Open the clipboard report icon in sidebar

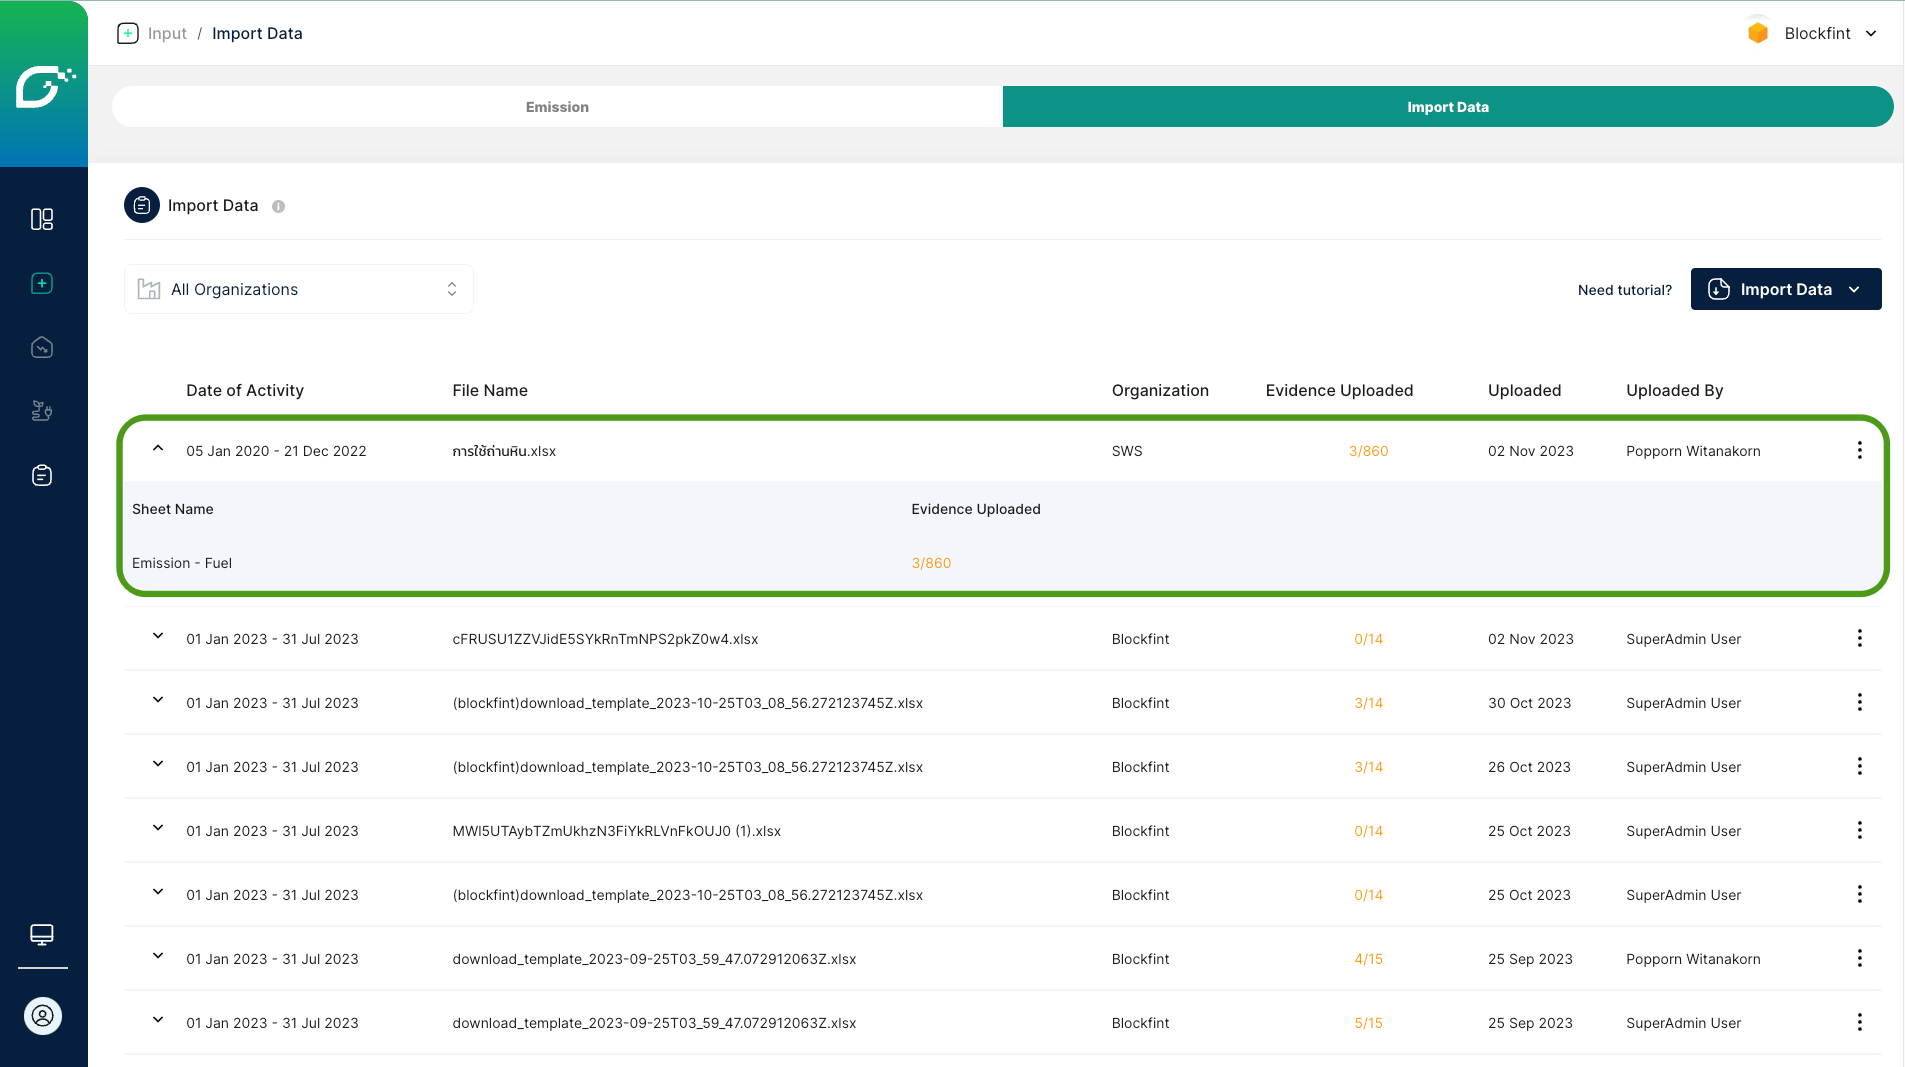pos(42,475)
